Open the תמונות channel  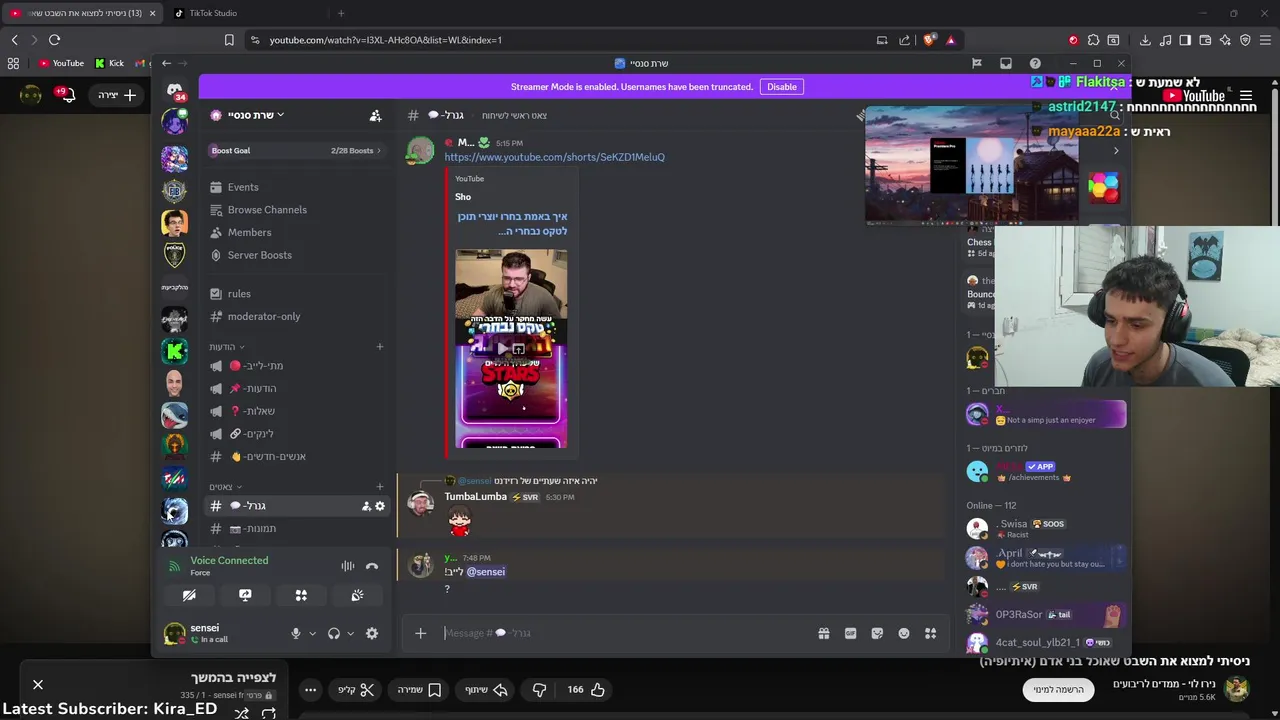point(296,529)
